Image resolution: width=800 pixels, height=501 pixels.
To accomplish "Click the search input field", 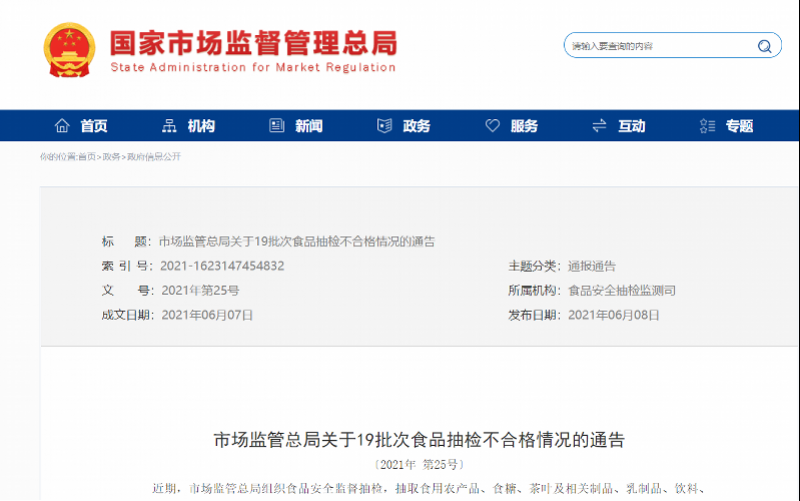I will (658, 47).
